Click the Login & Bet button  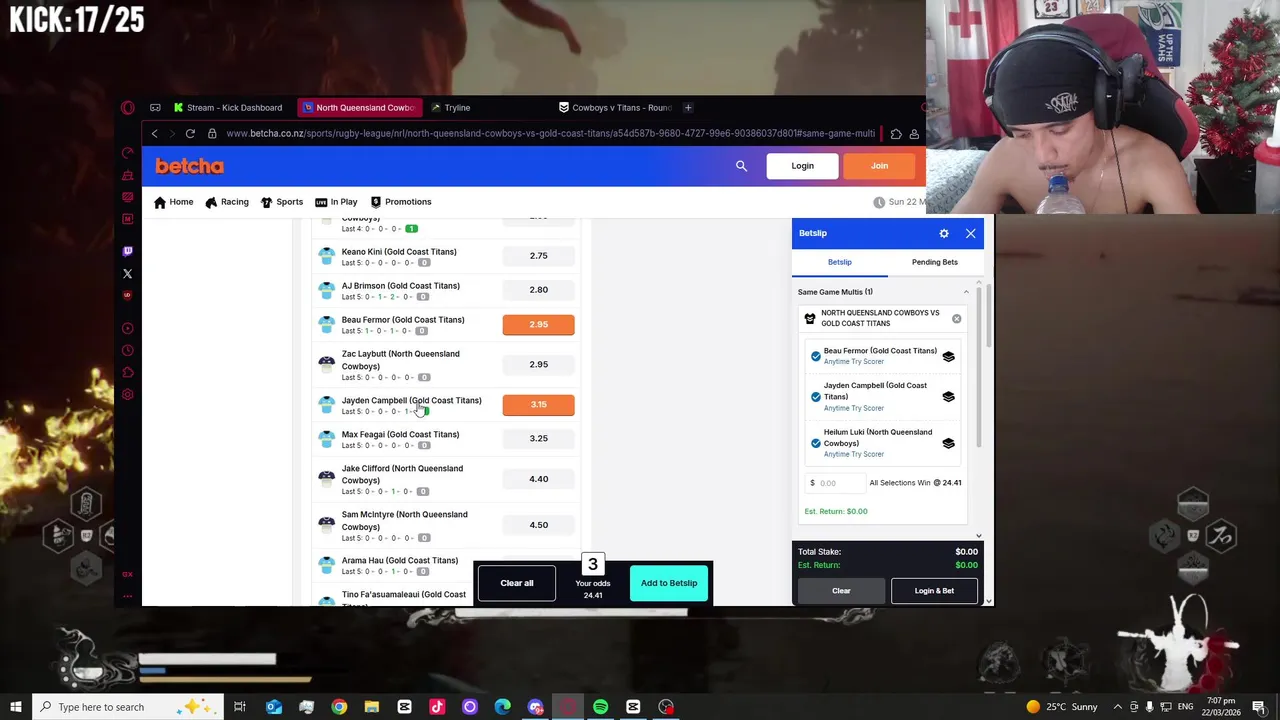[x=934, y=590]
